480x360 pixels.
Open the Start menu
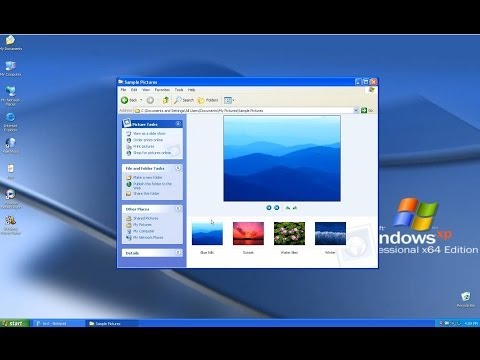(15, 323)
